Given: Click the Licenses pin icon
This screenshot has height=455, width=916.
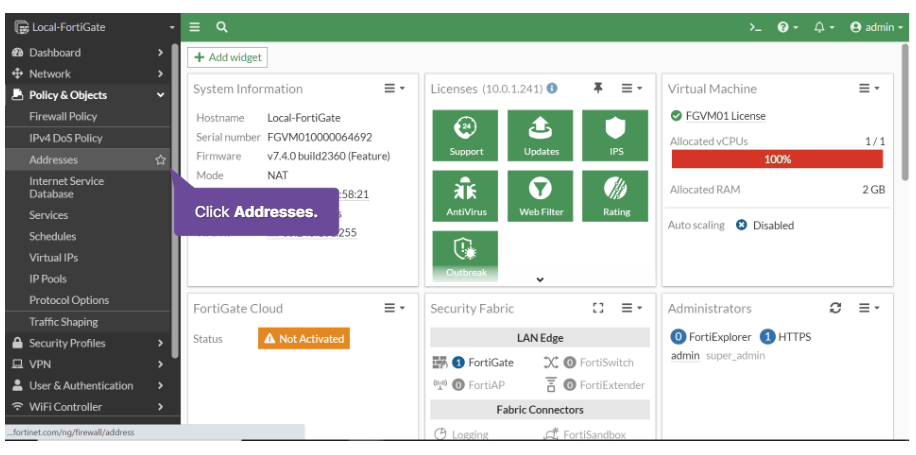Looking at the screenshot, I should (x=598, y=88).
